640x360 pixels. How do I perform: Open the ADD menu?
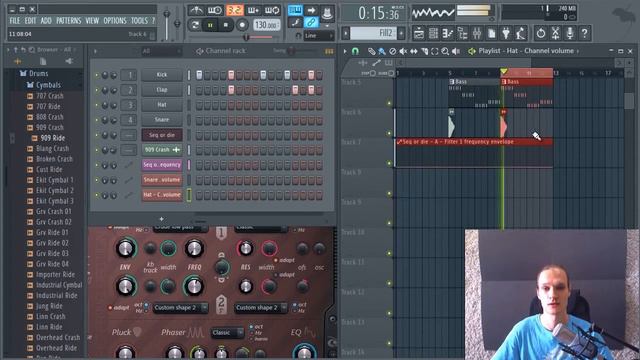click(x=46, y=21)
